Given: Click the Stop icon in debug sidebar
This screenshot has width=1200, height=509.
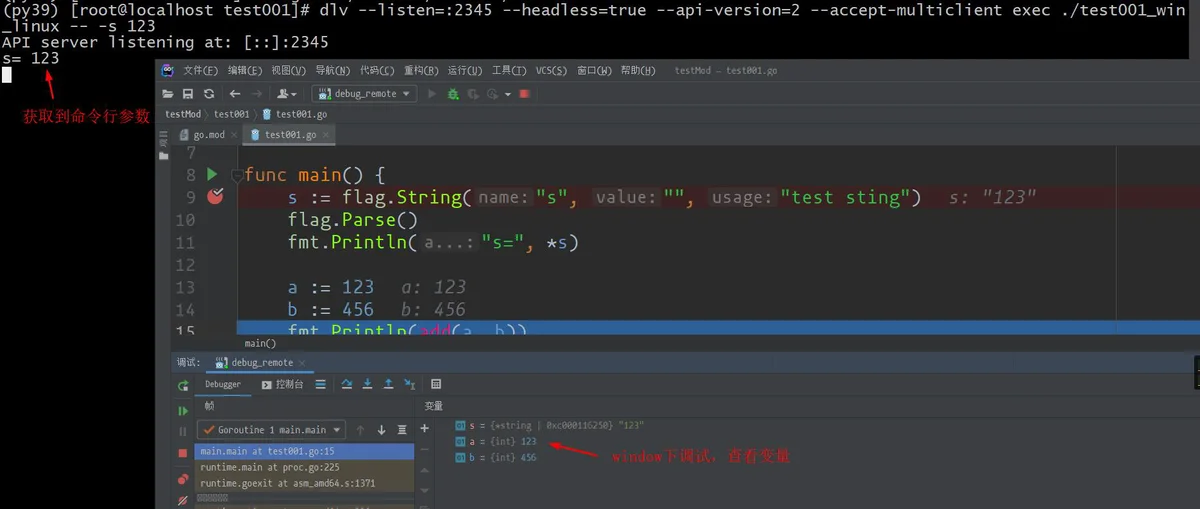Looking at the screenshot, I should coord(183,454).
